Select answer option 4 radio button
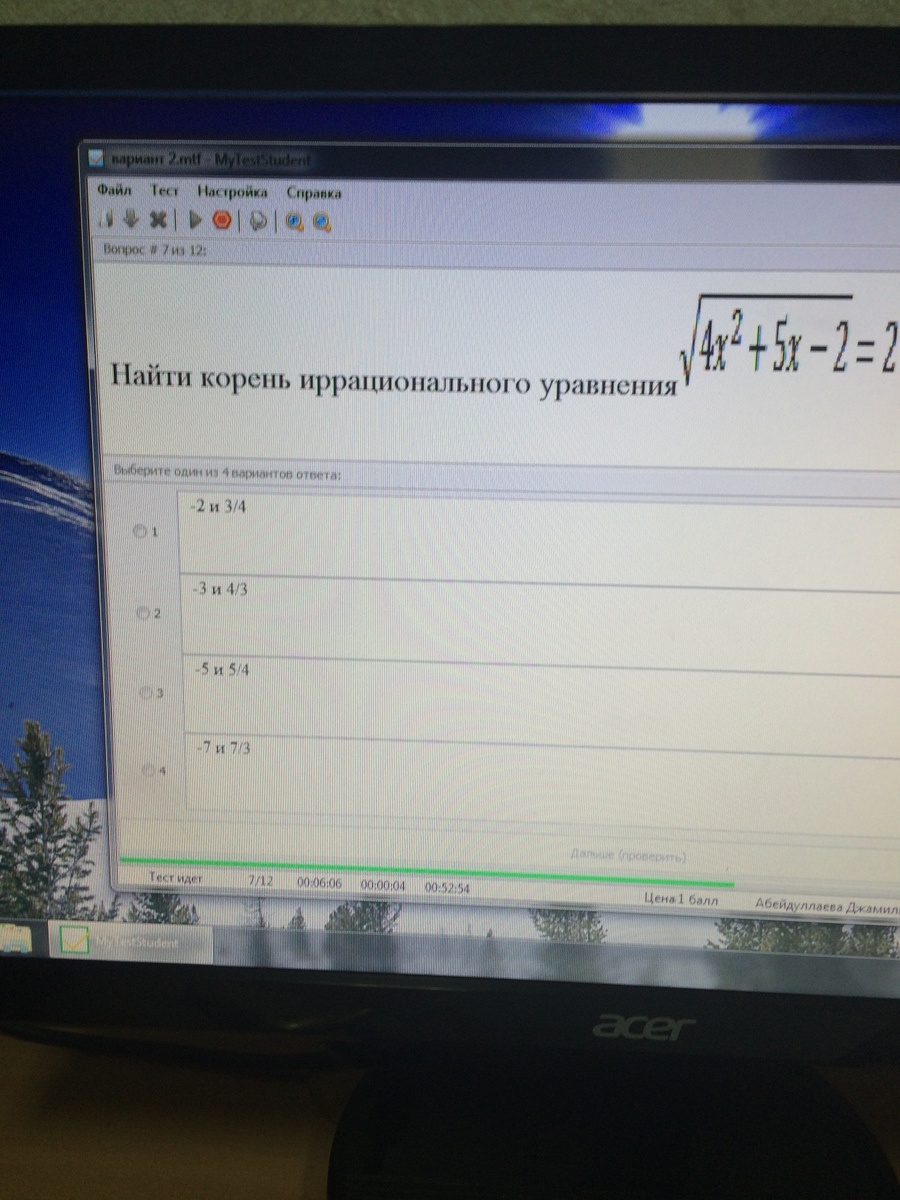900x1200 pixels. click(151, 771)
